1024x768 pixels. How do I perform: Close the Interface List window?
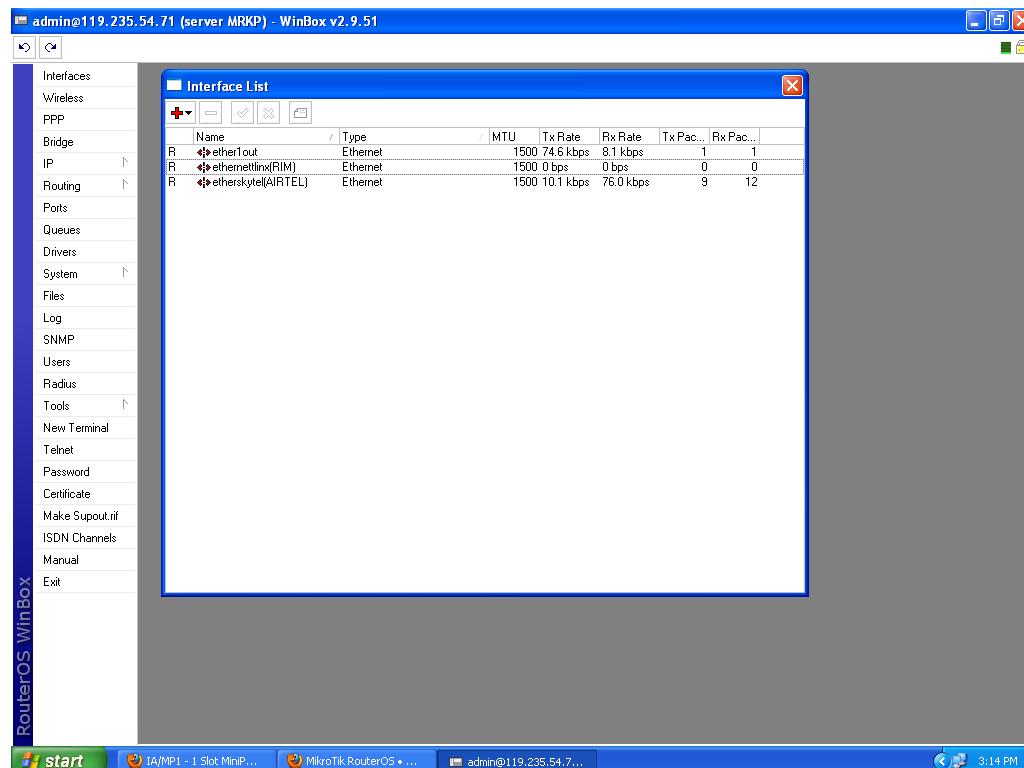(792, 86)
